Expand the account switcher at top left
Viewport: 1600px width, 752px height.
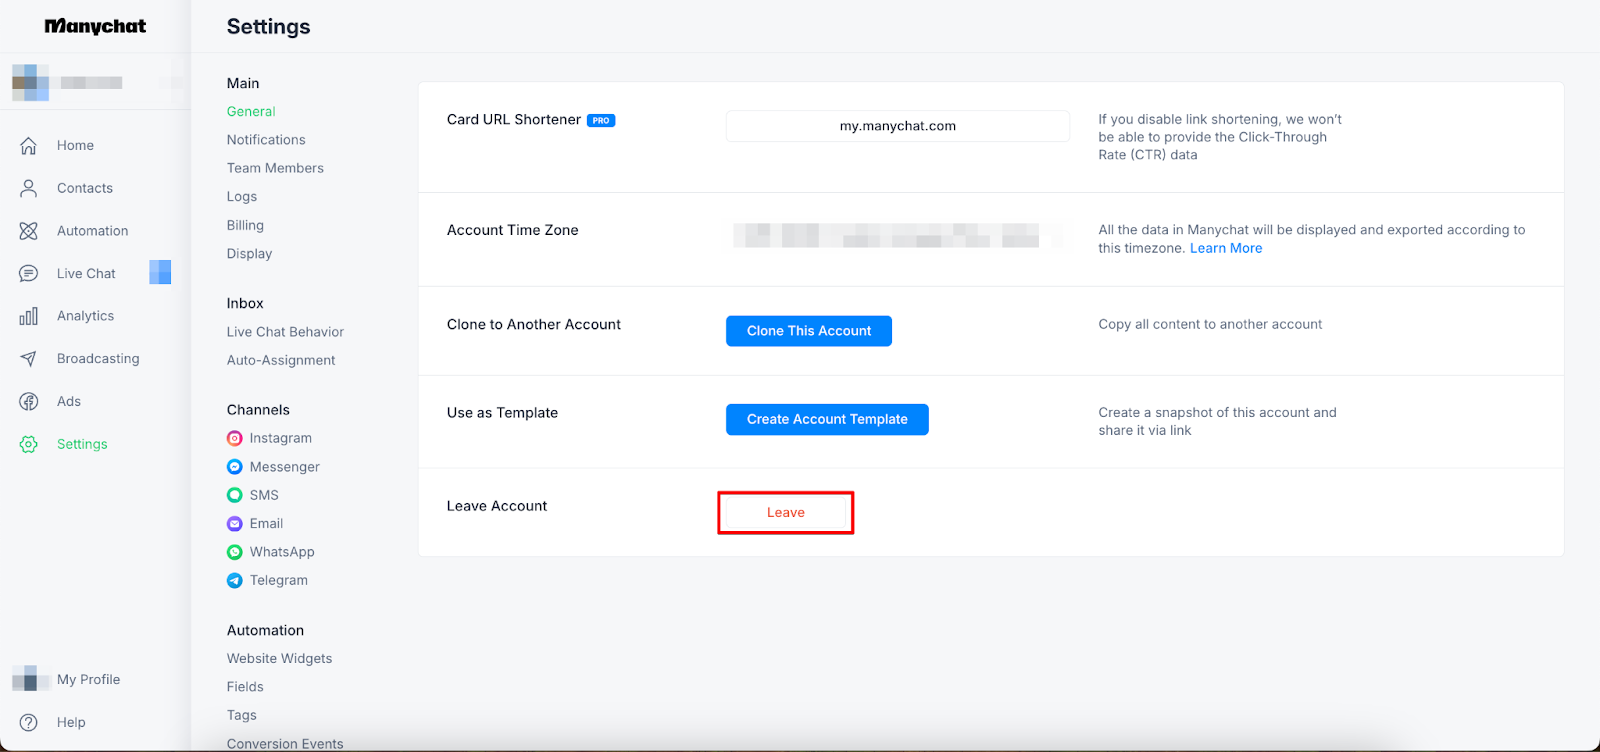[95, 83]
